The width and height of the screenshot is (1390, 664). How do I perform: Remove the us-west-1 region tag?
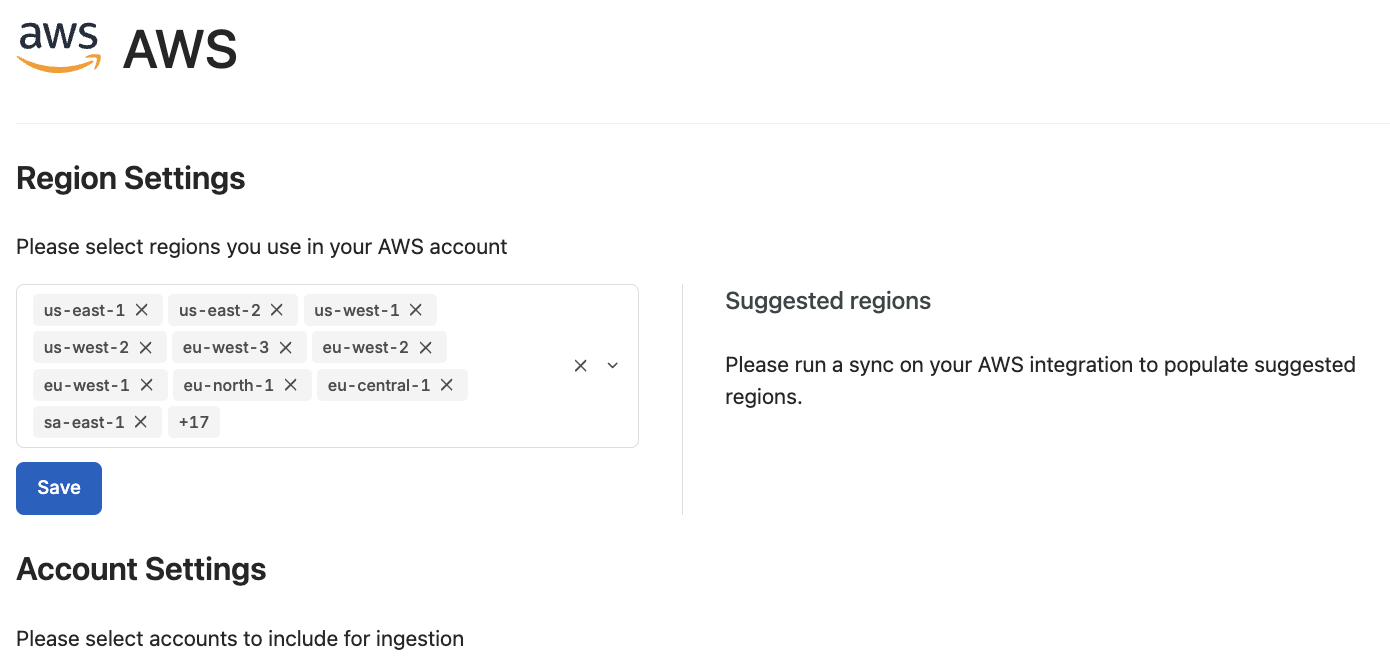pos(416,310)
